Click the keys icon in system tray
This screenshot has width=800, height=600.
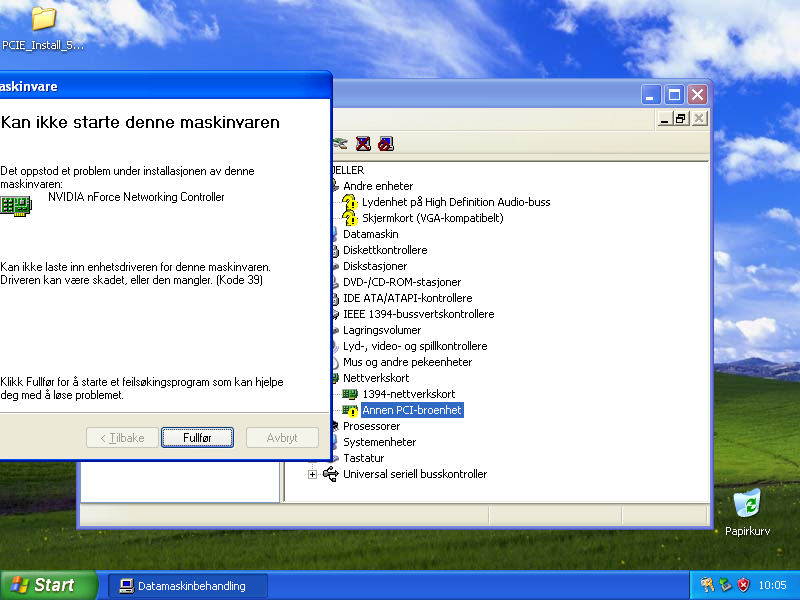tap(707, 585)
